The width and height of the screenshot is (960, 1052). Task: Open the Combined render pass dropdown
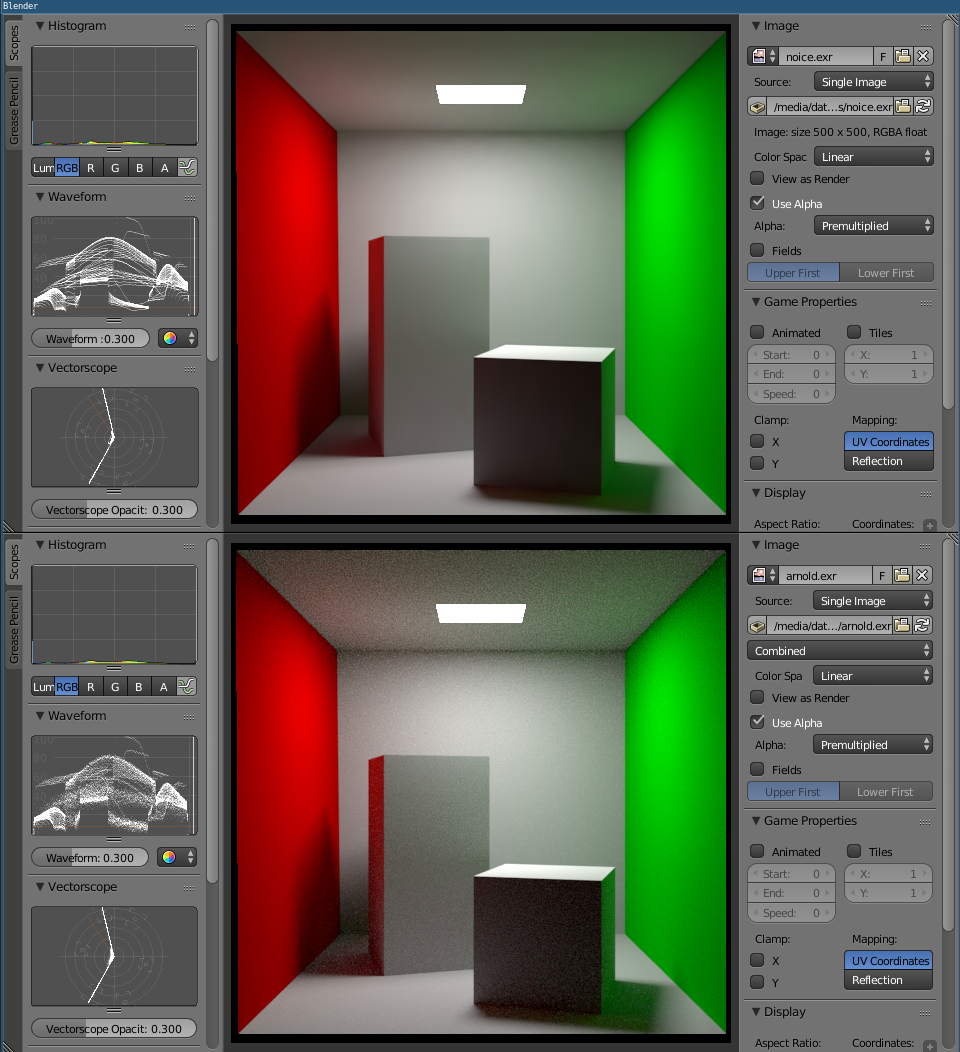[x=840, y=650]
